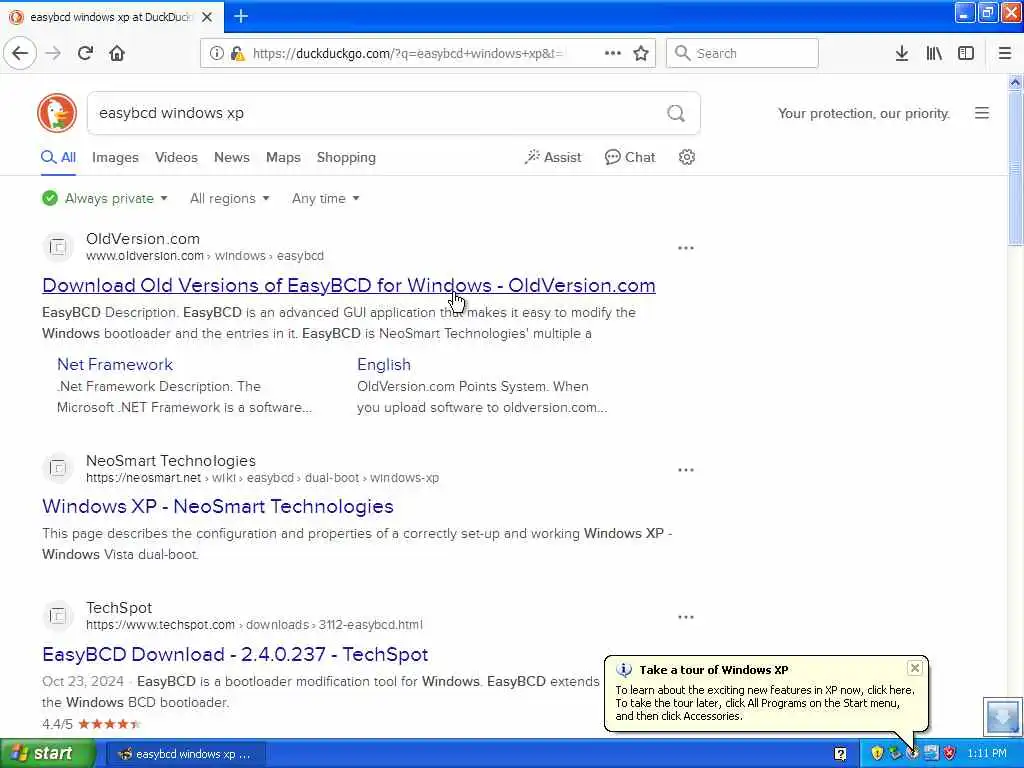Select the All results tab
This screenshot has width=1024, height=768.
point(58,157)
